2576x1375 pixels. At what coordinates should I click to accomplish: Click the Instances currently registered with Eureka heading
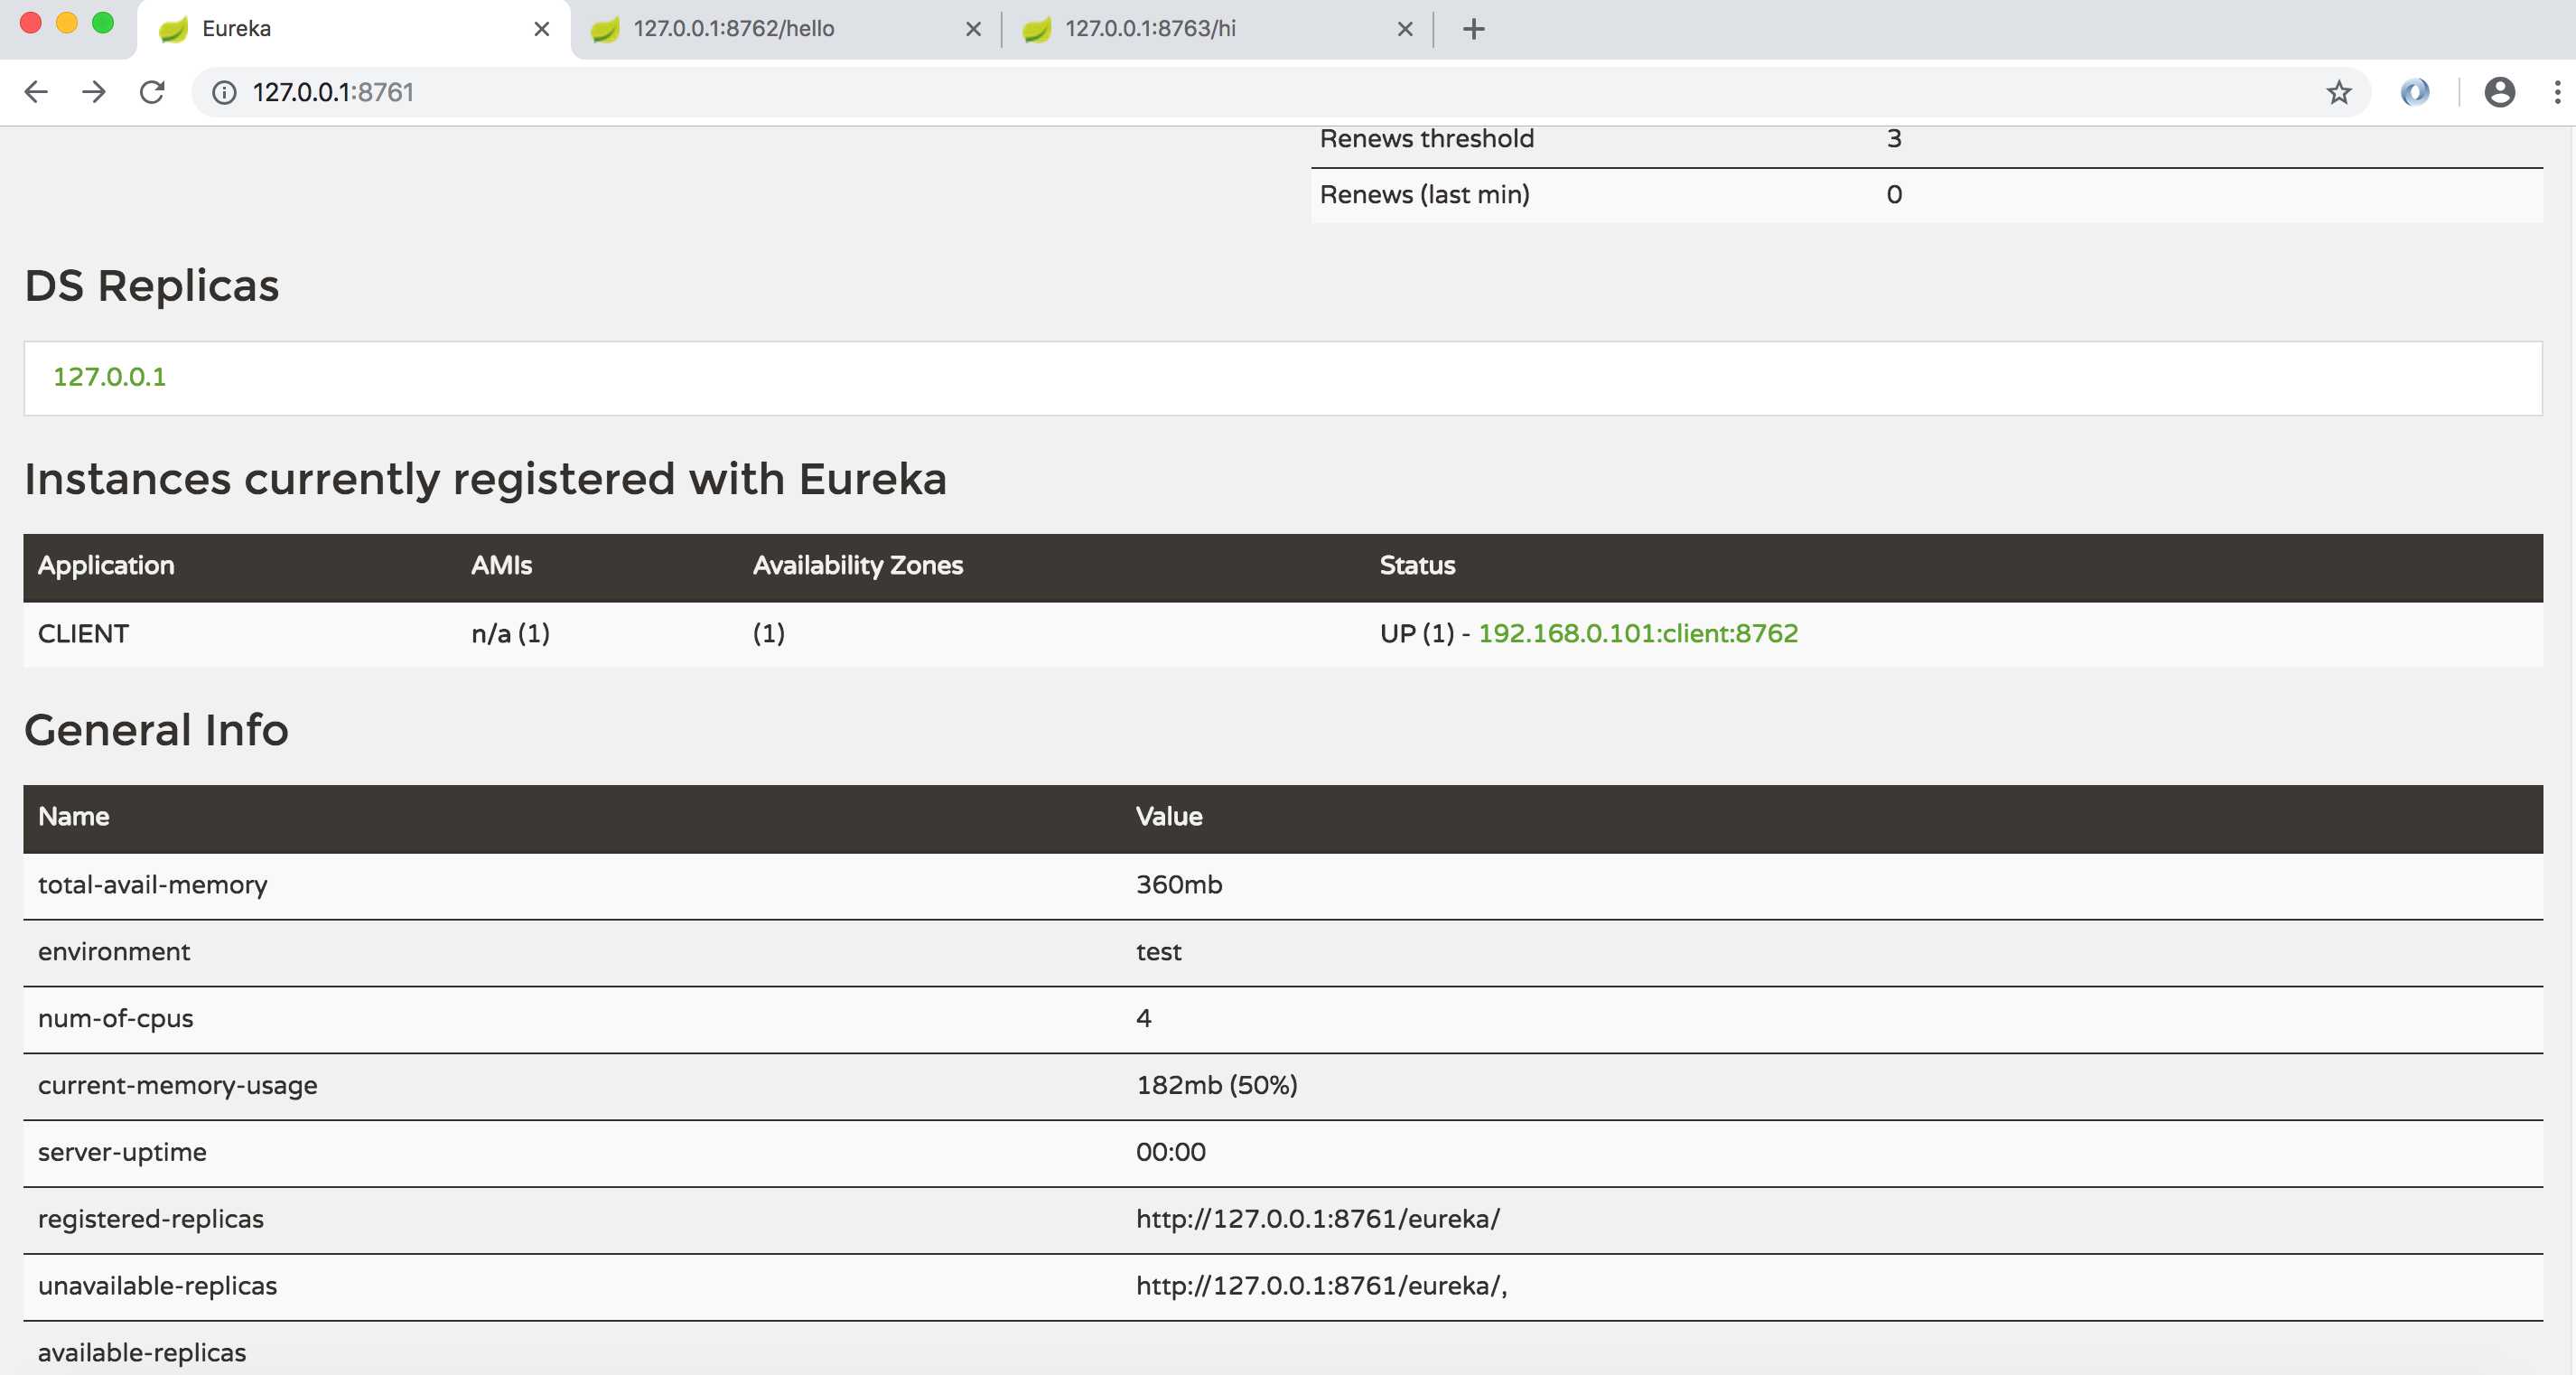[x=485, y=480]
